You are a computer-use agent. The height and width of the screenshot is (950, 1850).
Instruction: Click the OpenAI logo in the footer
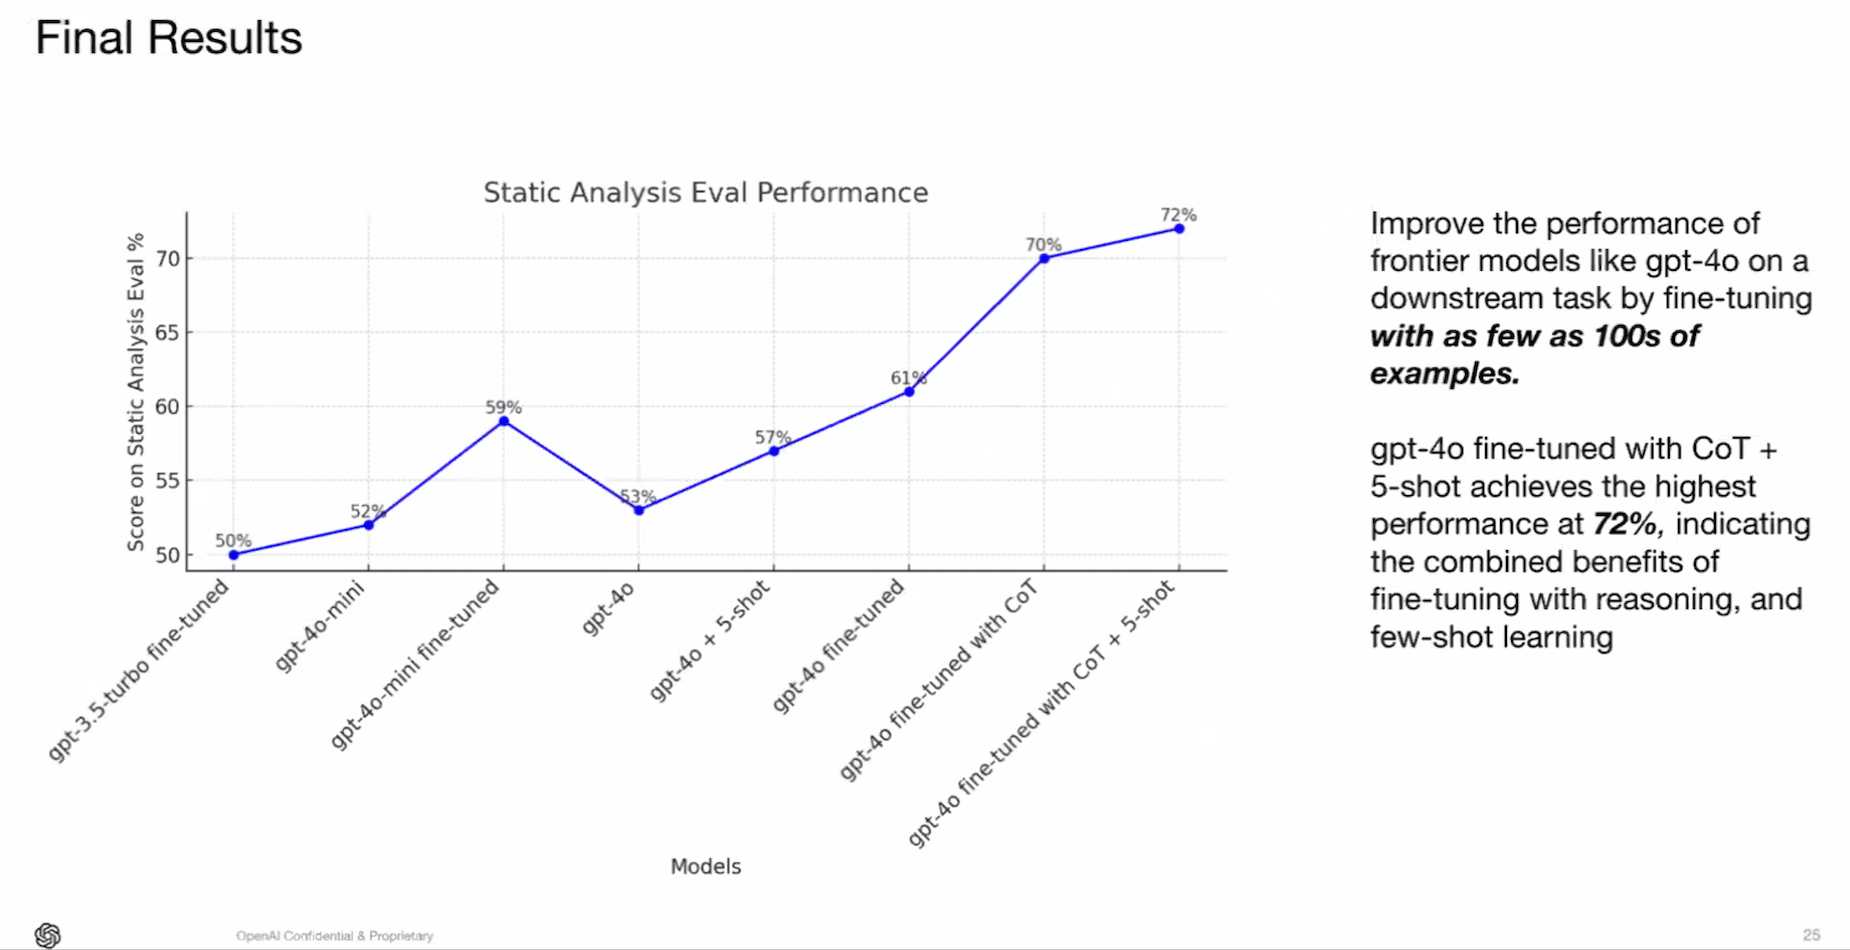[47, 935]
